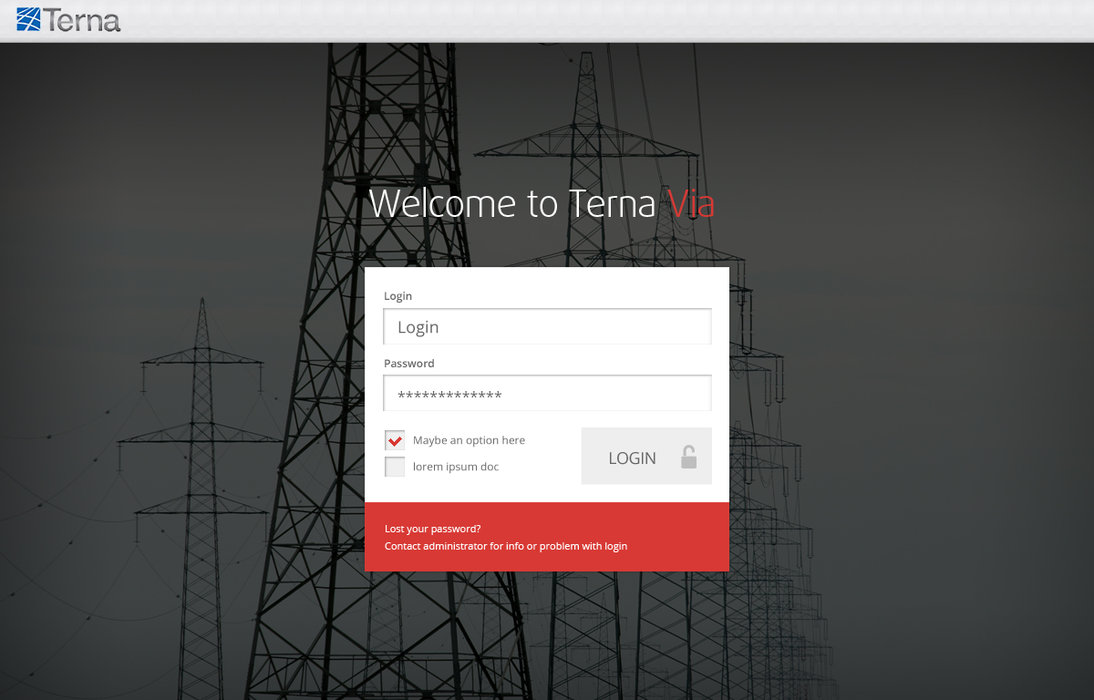Click the 'Login' field label
The width and height of the screenshot is (1094, 700).
click(x=398, y=296)
